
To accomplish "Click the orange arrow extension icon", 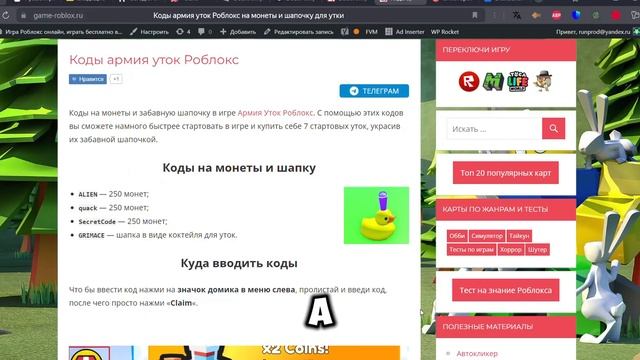I will click(x=536, y=16).
